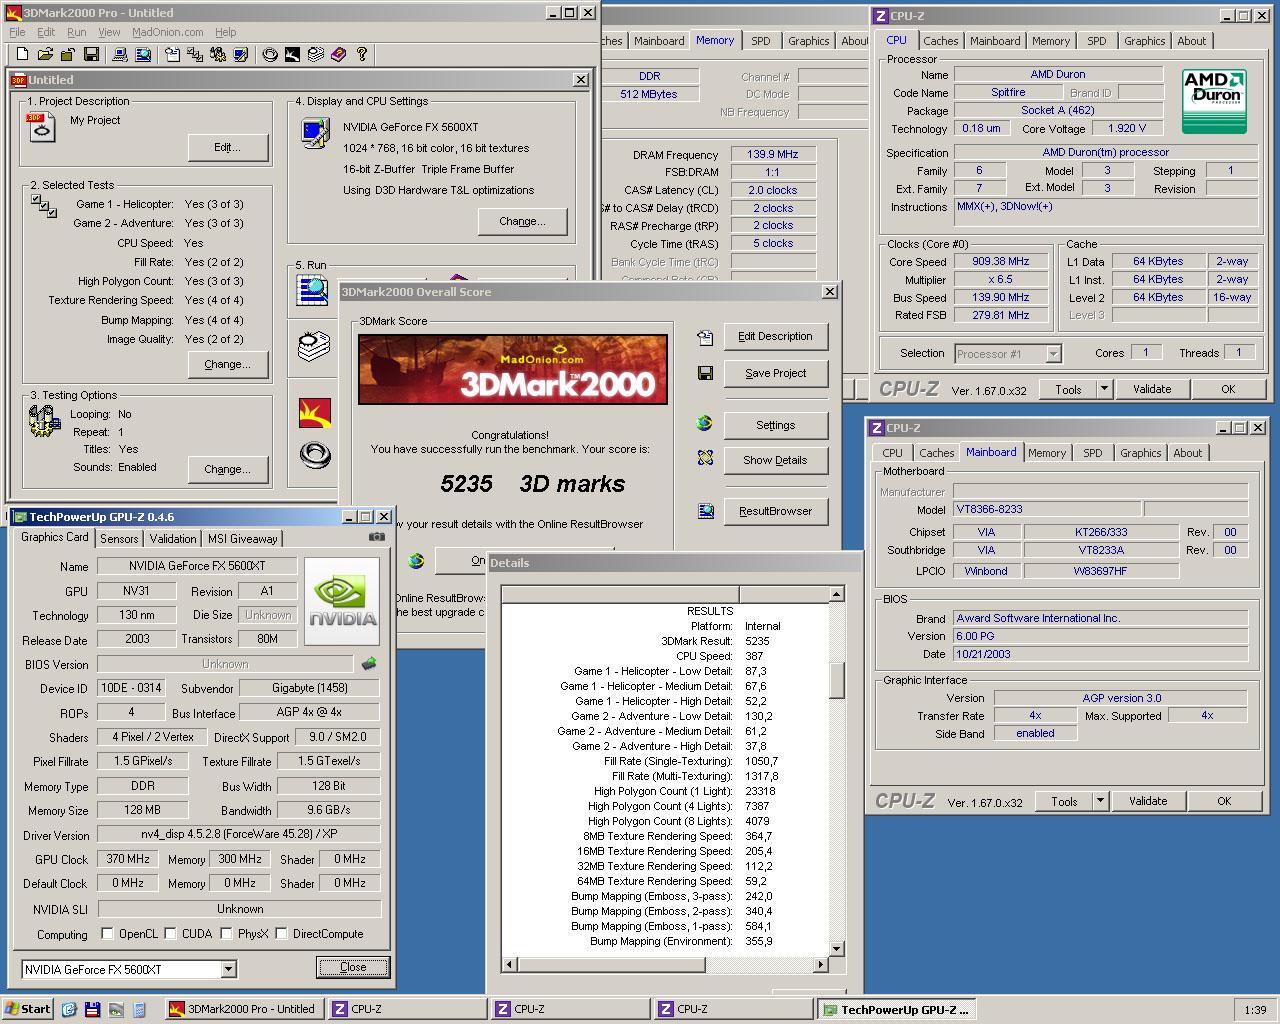Image resolution: width=1280 pixels, height=1024 pixels.
Task: Enable the CUDA checkbox in GPU-Z
Action: [x=171, y=934]
